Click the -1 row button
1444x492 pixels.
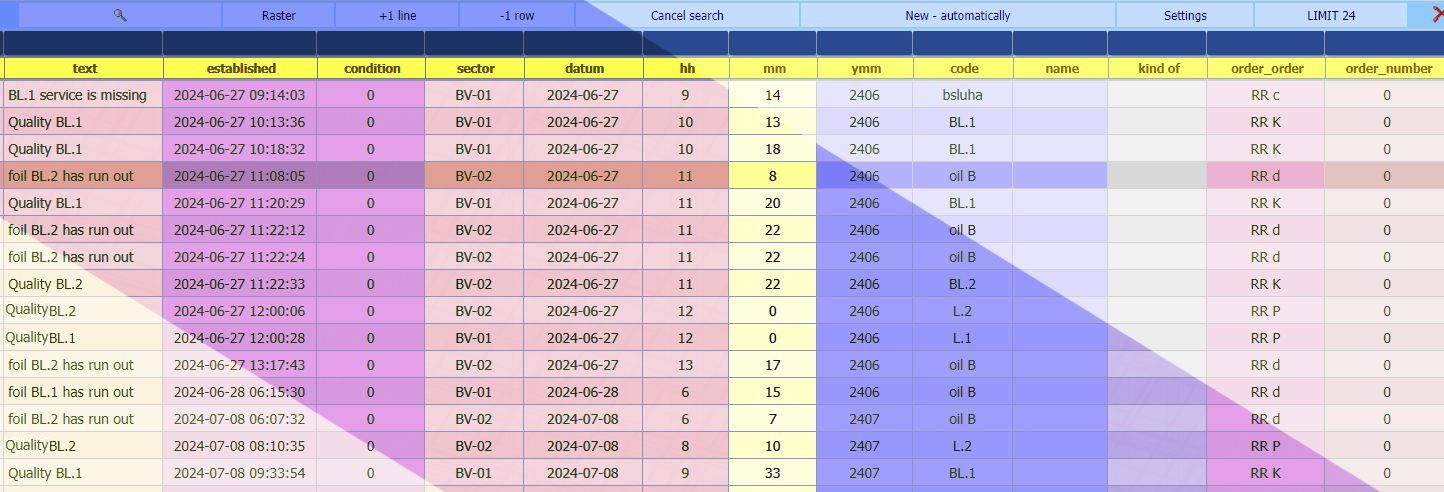tap(517, 15)
